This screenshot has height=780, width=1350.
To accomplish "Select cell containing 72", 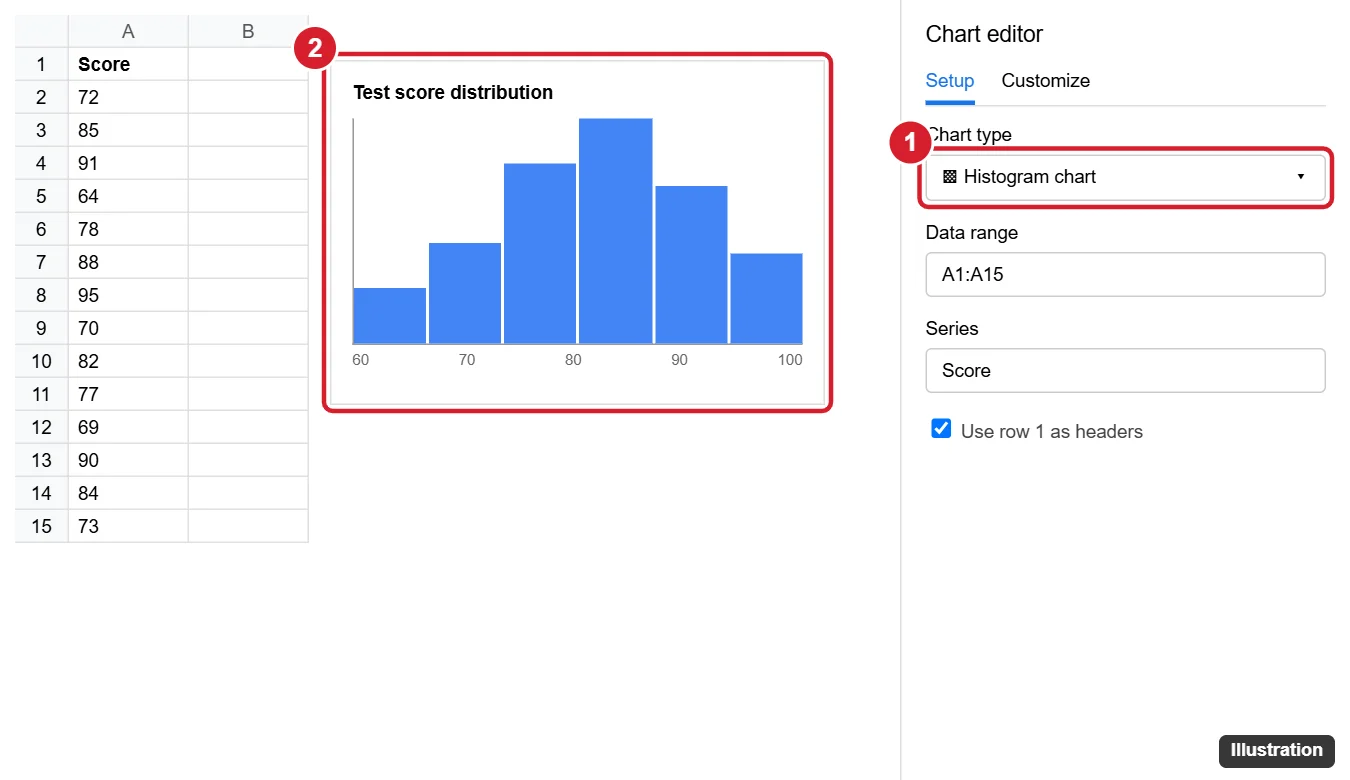I will point(128,97).
